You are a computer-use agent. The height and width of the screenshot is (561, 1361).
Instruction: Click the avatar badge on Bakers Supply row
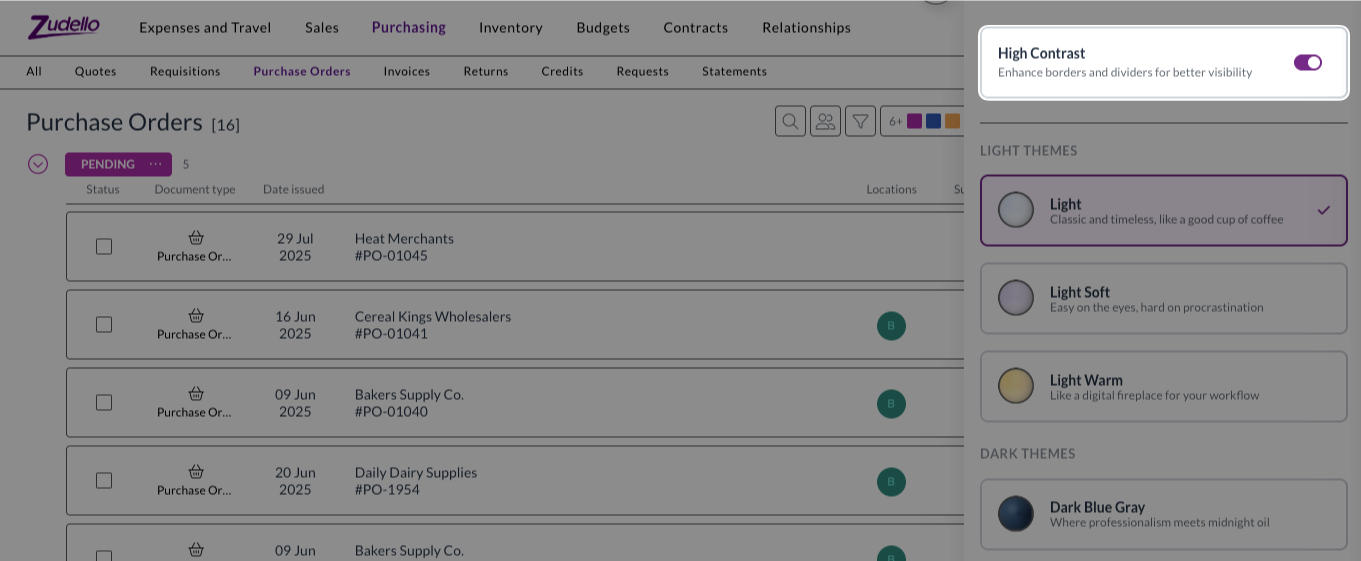(891, 403)
